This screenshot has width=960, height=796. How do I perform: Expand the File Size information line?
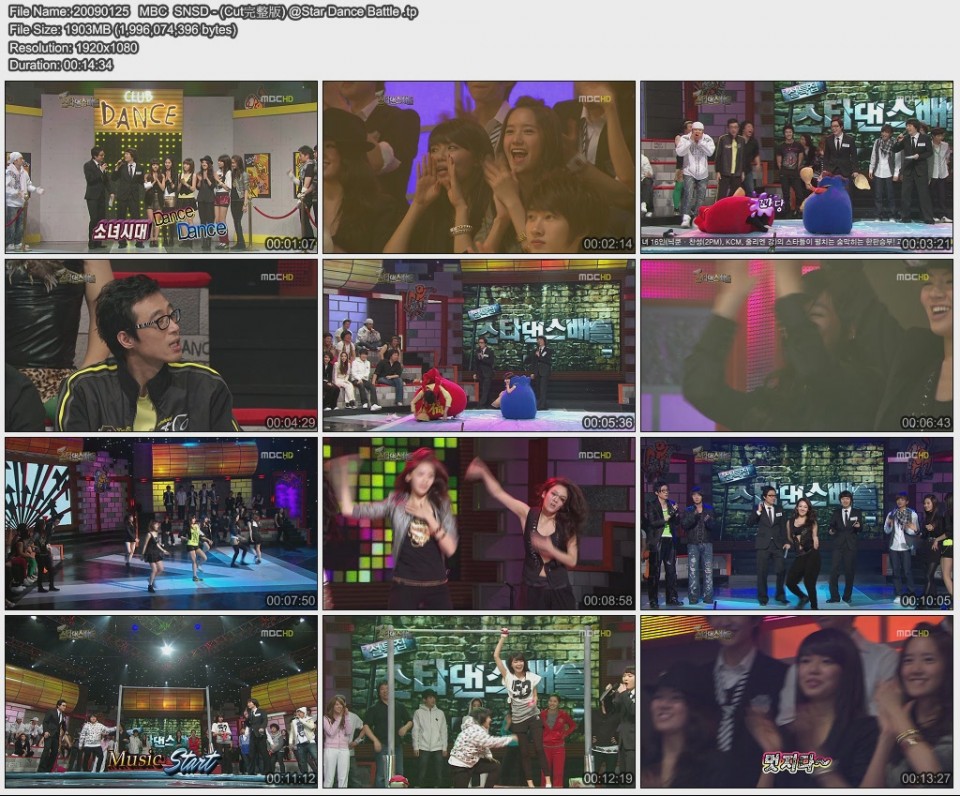point(120,27)
